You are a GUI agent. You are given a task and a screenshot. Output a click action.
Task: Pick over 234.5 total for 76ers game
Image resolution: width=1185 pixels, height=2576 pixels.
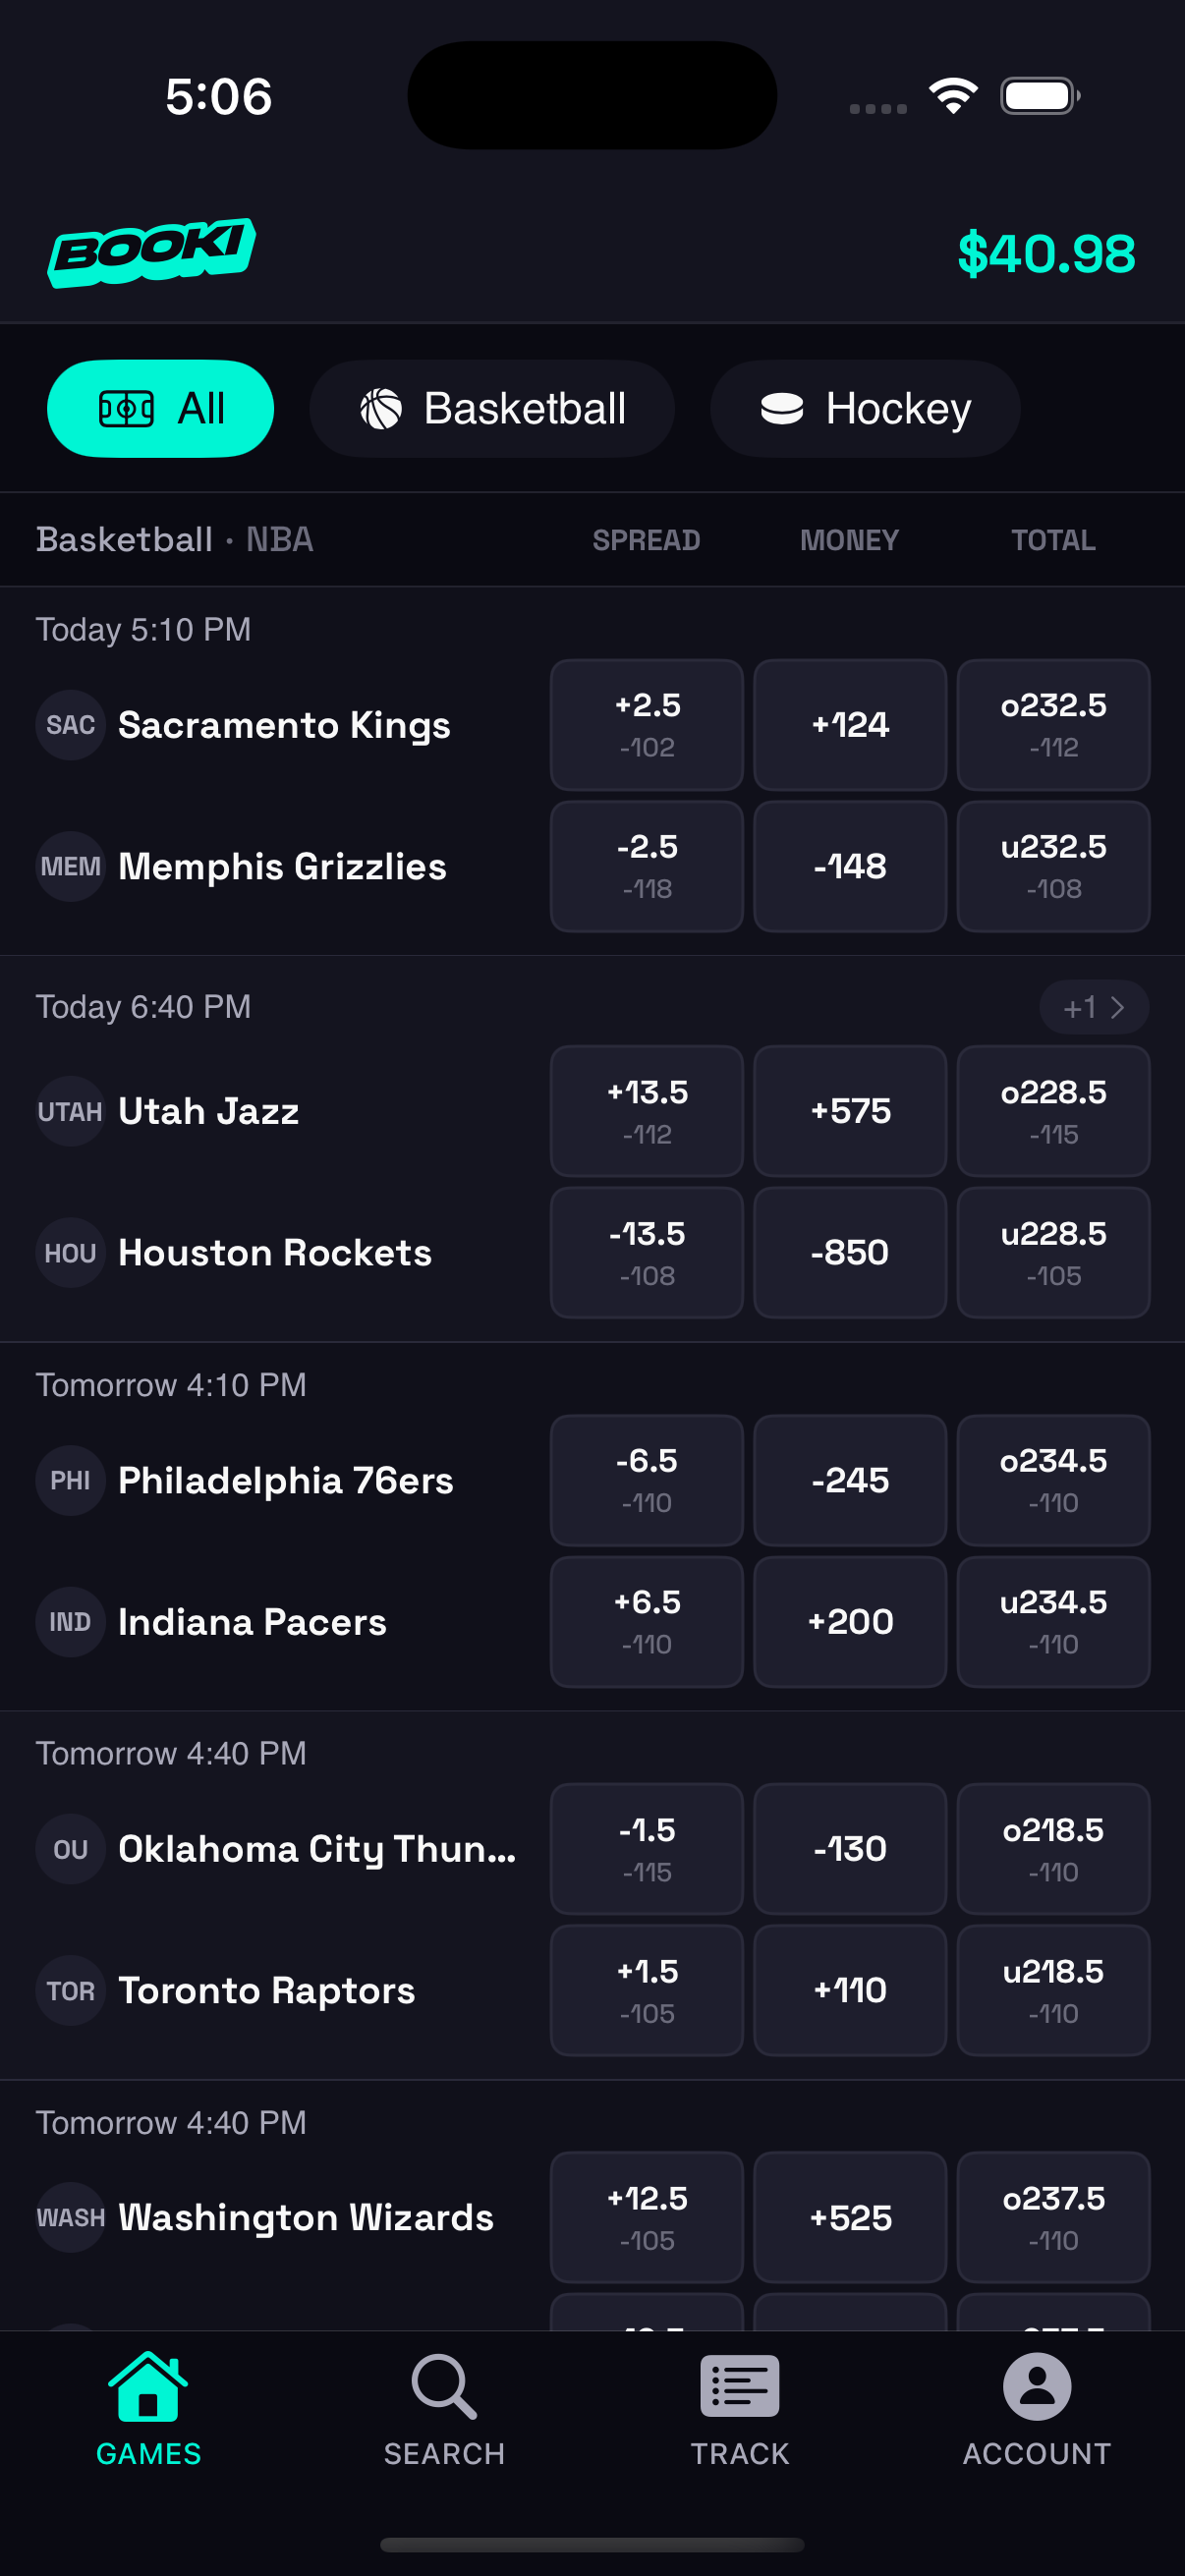[1053, 1481]
